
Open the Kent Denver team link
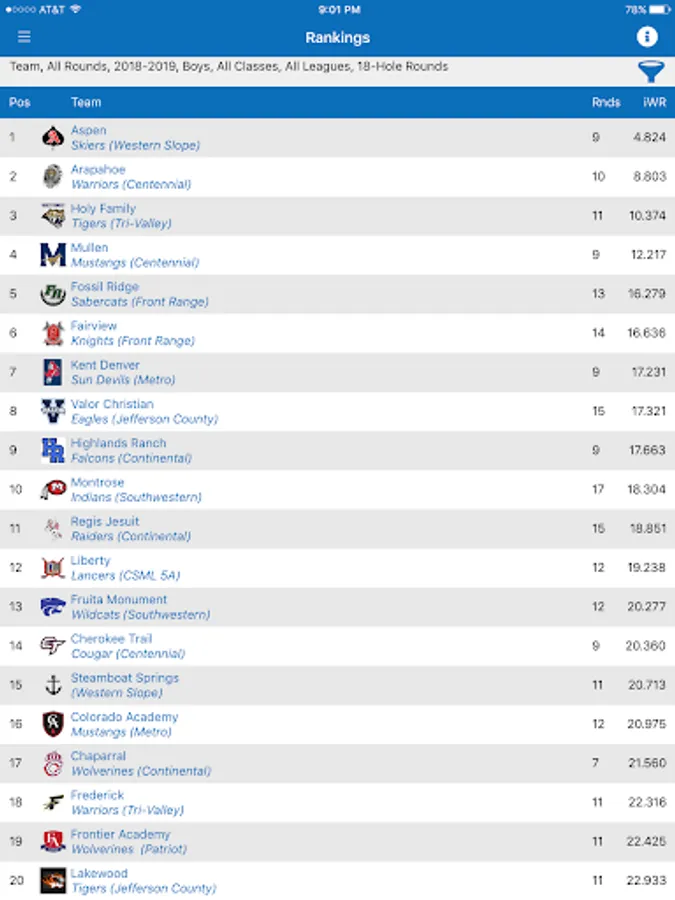pyautogui.click(x=105, y=365)
